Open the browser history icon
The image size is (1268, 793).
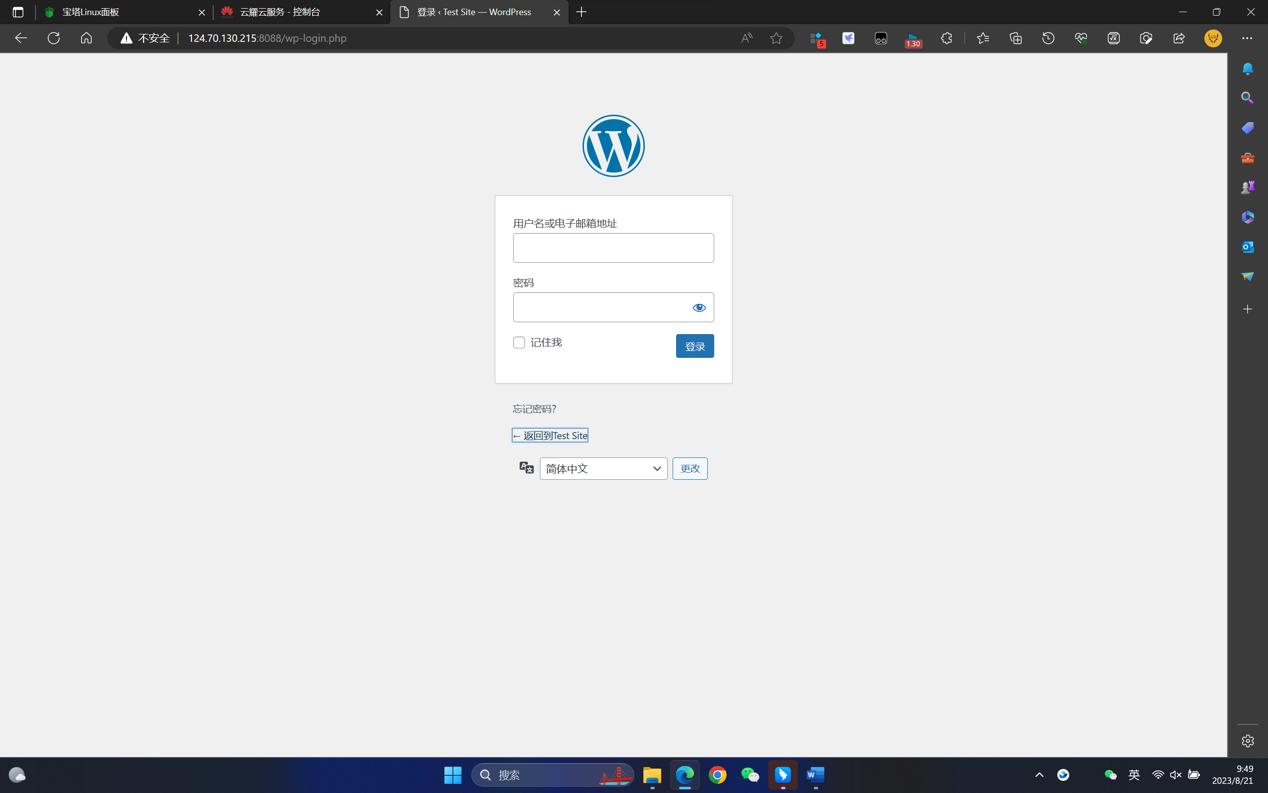click(1048, 38)
